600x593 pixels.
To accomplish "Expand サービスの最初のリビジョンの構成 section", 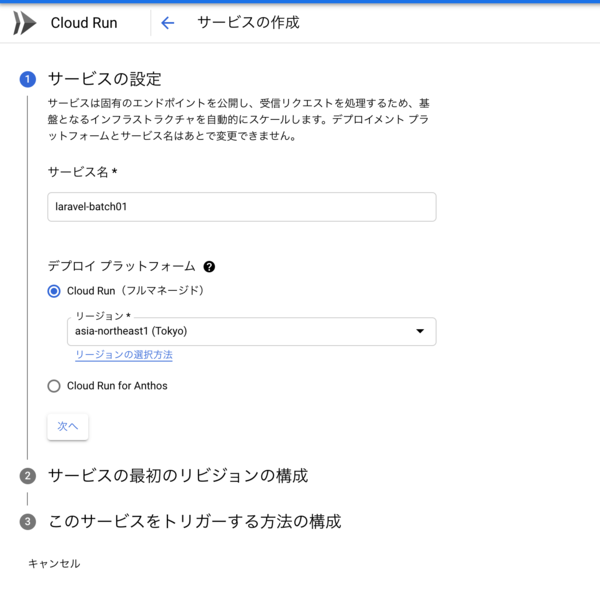I will [178, 476].
